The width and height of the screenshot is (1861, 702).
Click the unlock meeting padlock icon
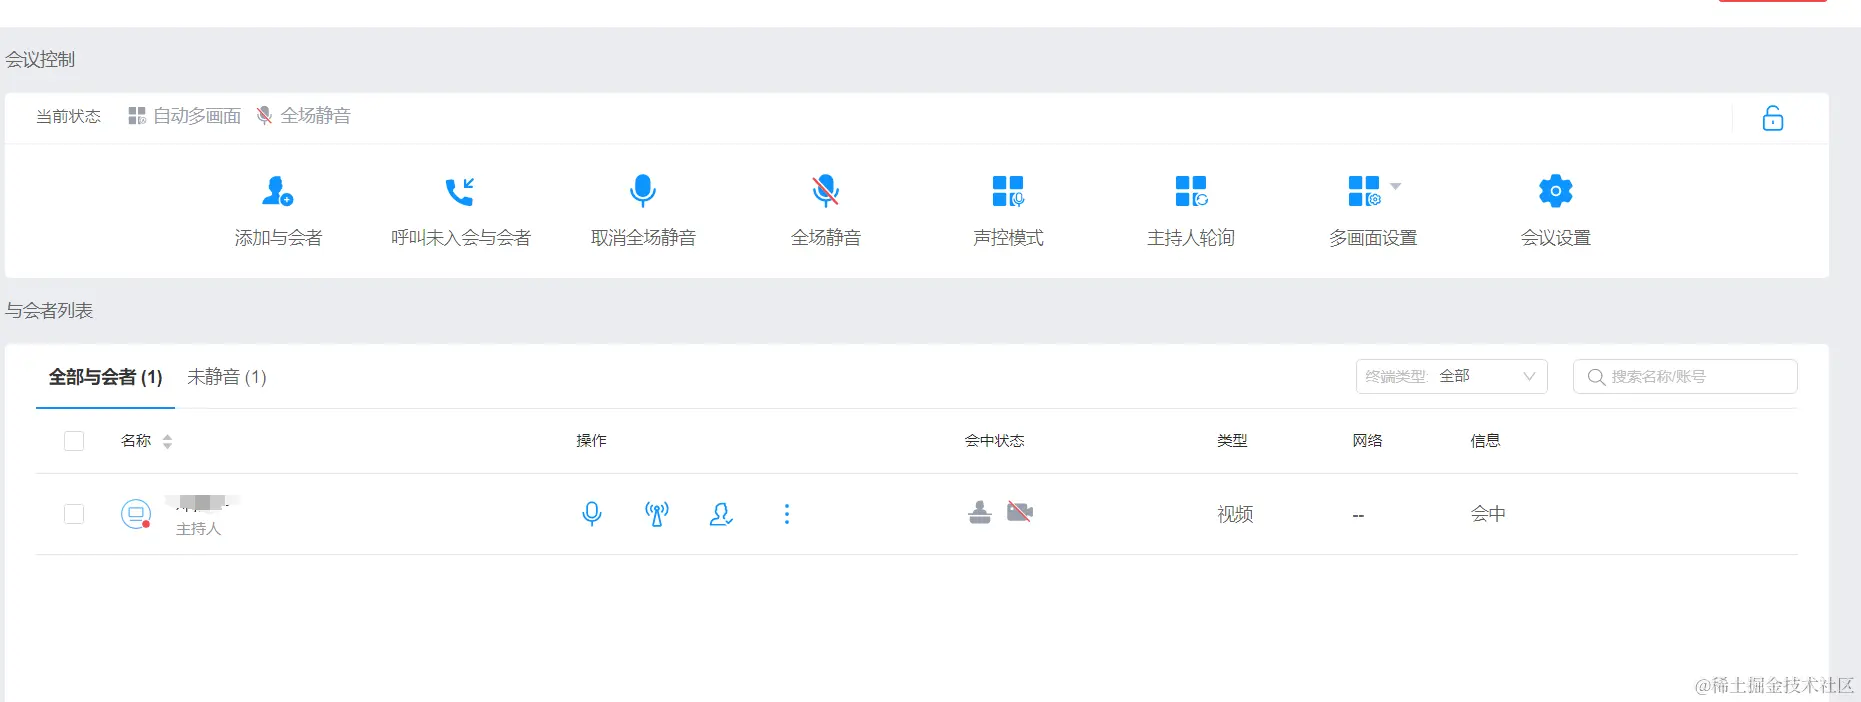(1773, 118)
